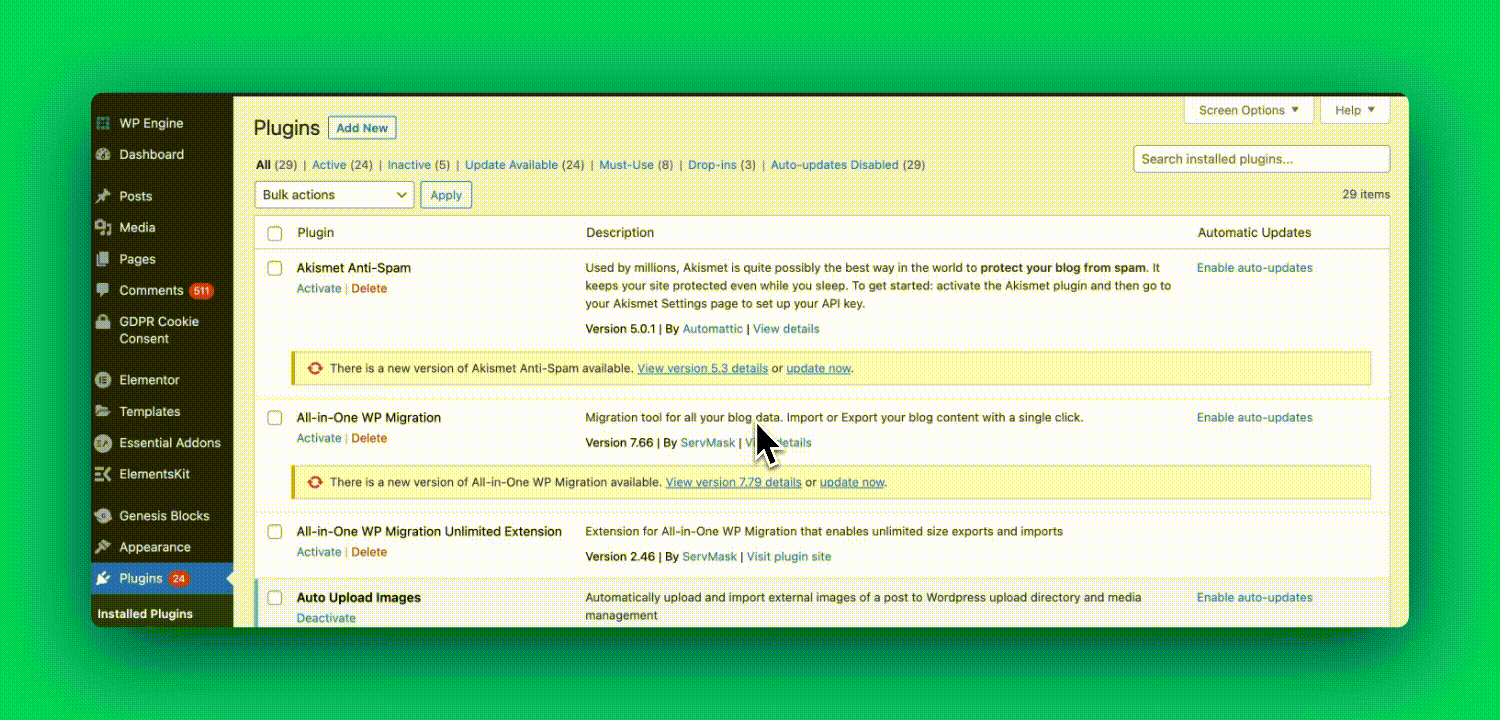This screenshot has width=1500, height=720.
Task: Check the Akismet Anti-Spam checkbox
Action: (x=275, y=268)
